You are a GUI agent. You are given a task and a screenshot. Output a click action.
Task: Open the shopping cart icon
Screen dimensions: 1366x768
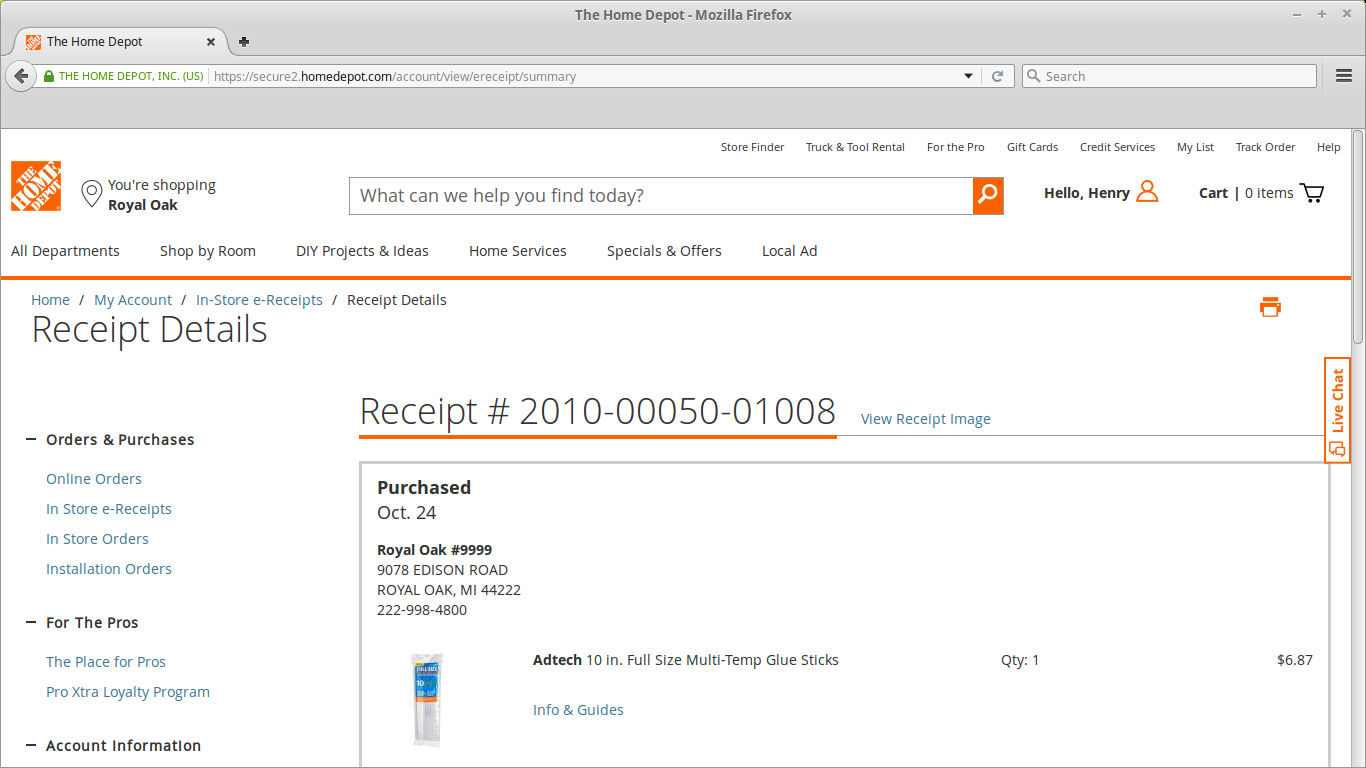click(x=1312, y=193)
